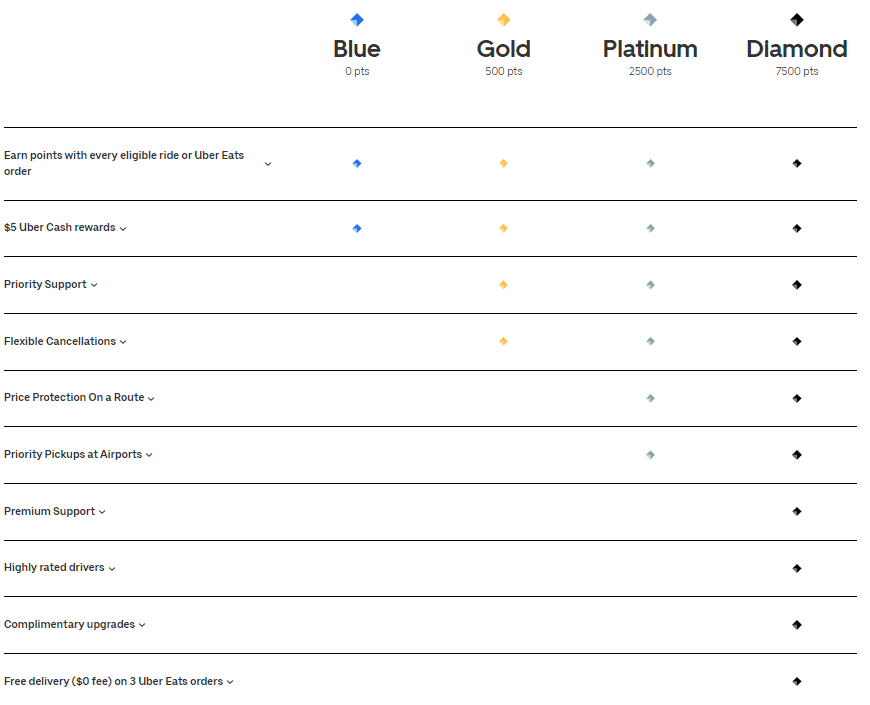The width and height of the screenshot is (870, 705).
Task: Click Platinum diamond in Priority Support row
Action: point(650,285)
